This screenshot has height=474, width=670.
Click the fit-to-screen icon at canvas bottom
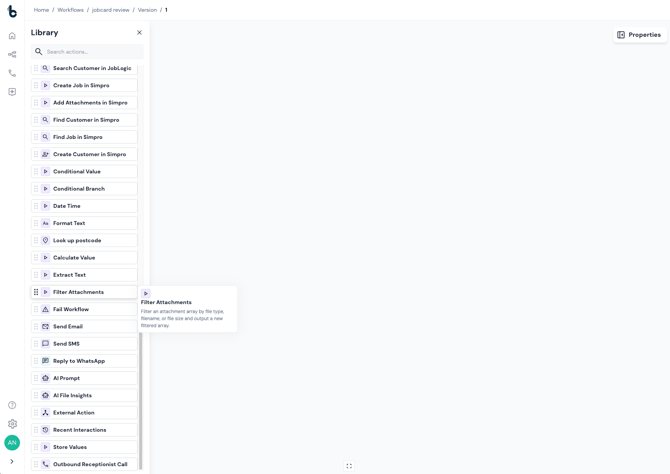349,466
